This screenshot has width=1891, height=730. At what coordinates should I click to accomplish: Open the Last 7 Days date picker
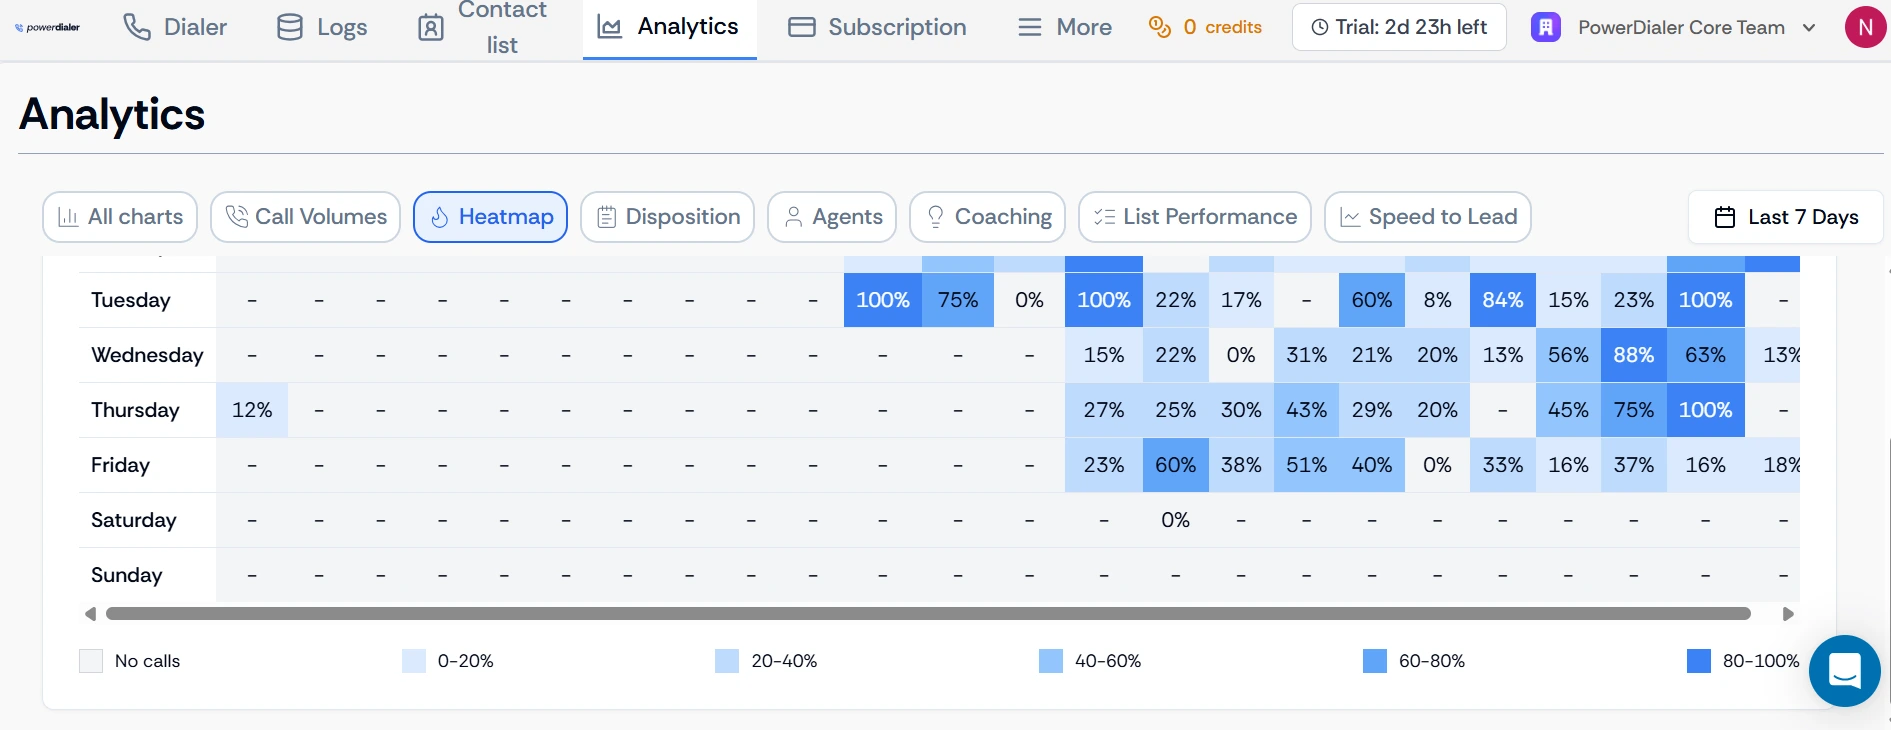[x=1784, y=217]
